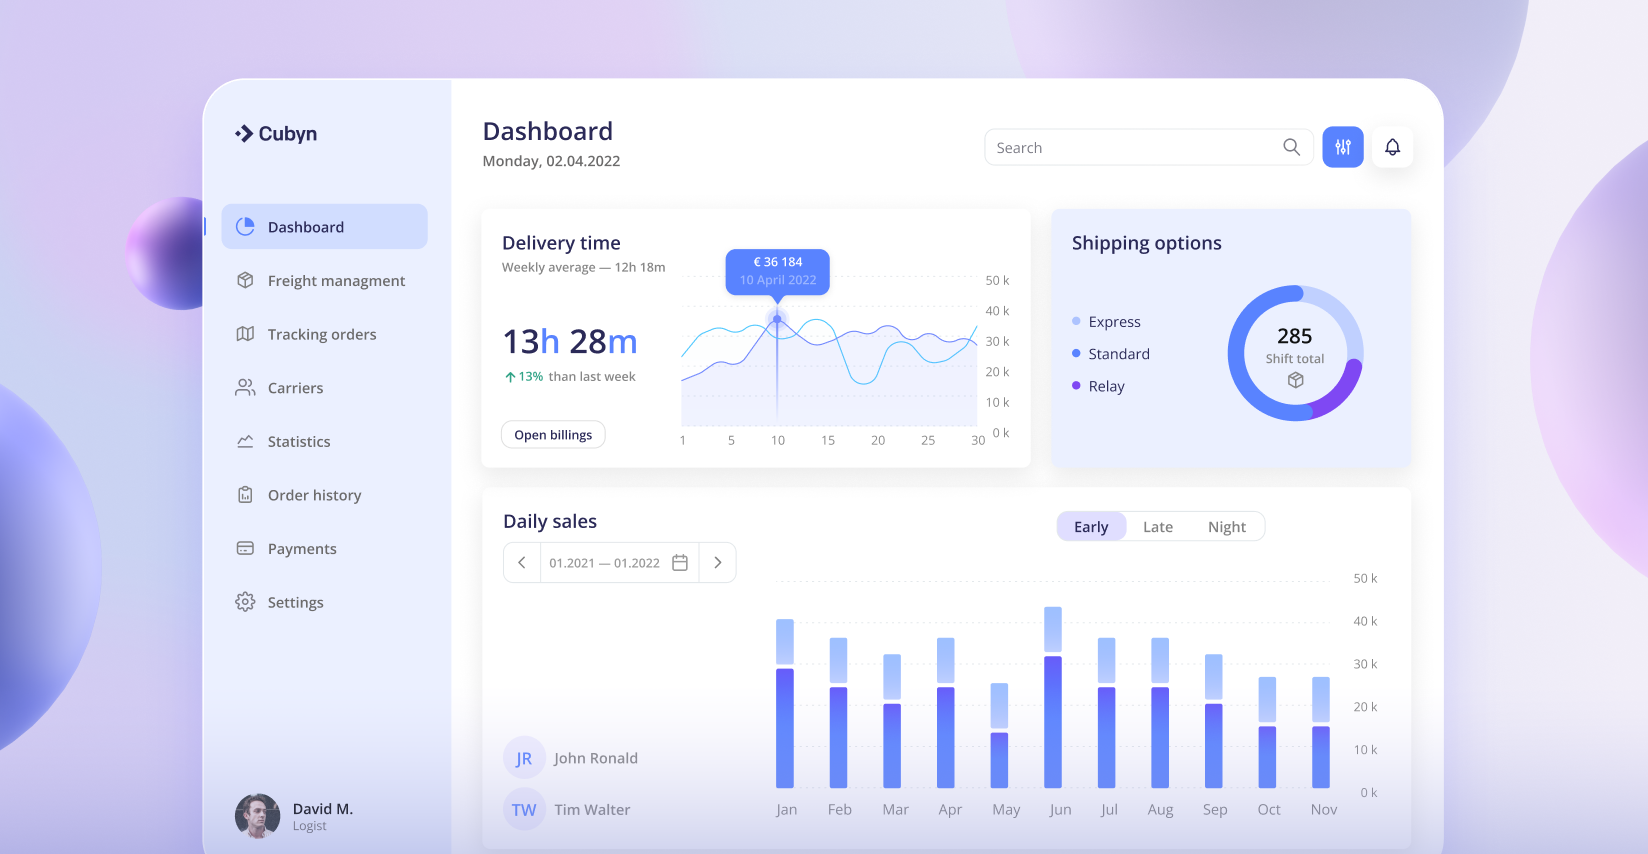Go to next date range arrow
The width and height of the screenshot is (1648, 854).
click(717, 563)
